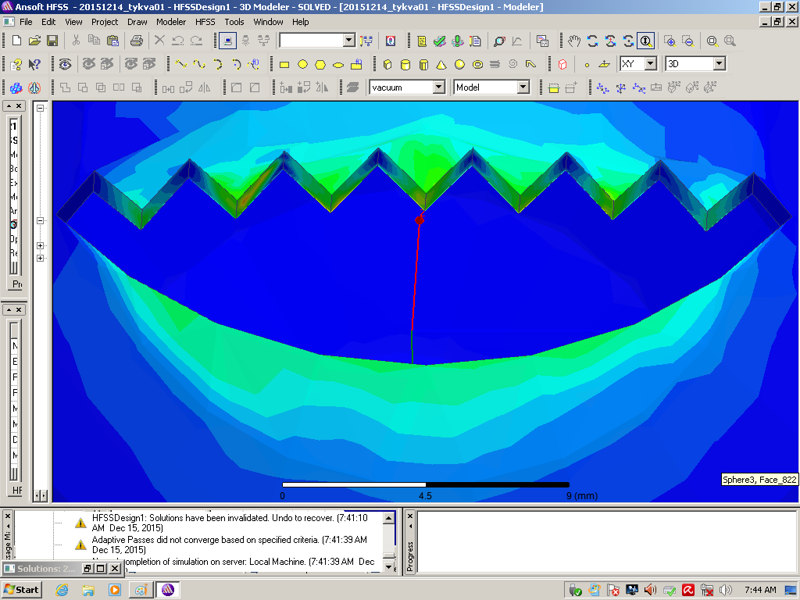Click the Draw rectangle tool
This screenshot has width=800, height=600.
coord(284,64)
